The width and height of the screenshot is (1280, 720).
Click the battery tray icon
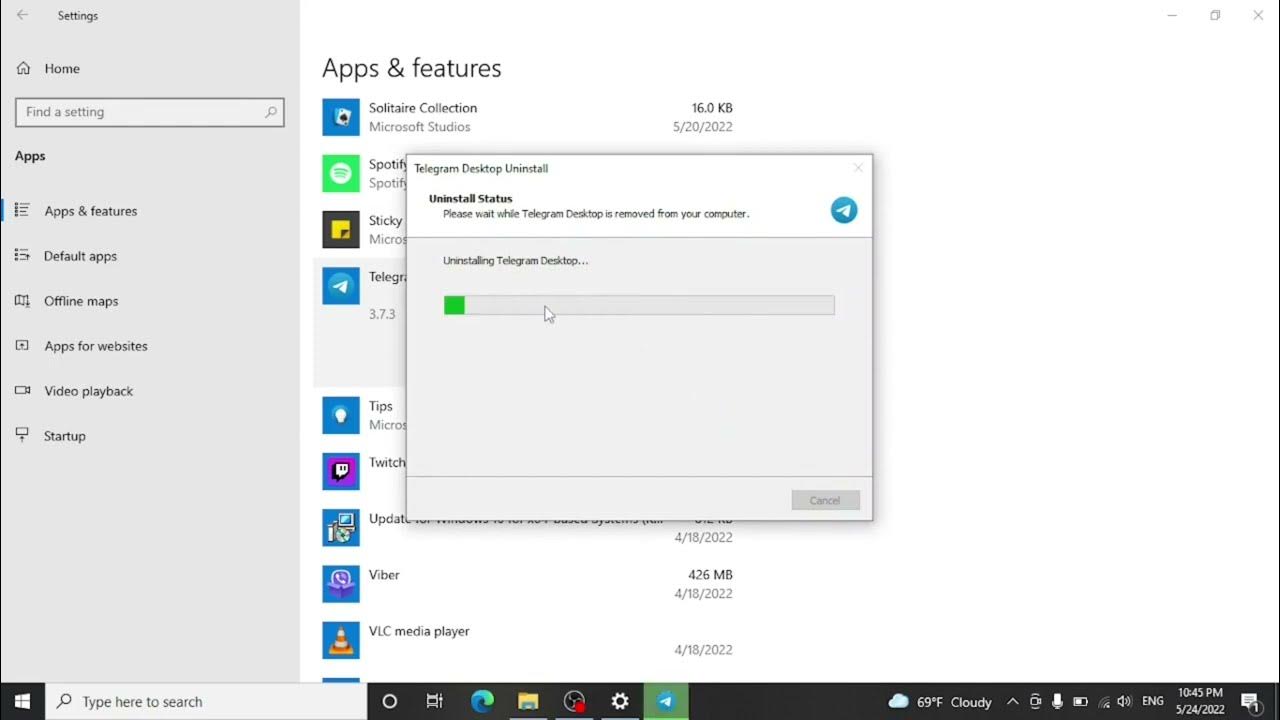coord(1080,702)
